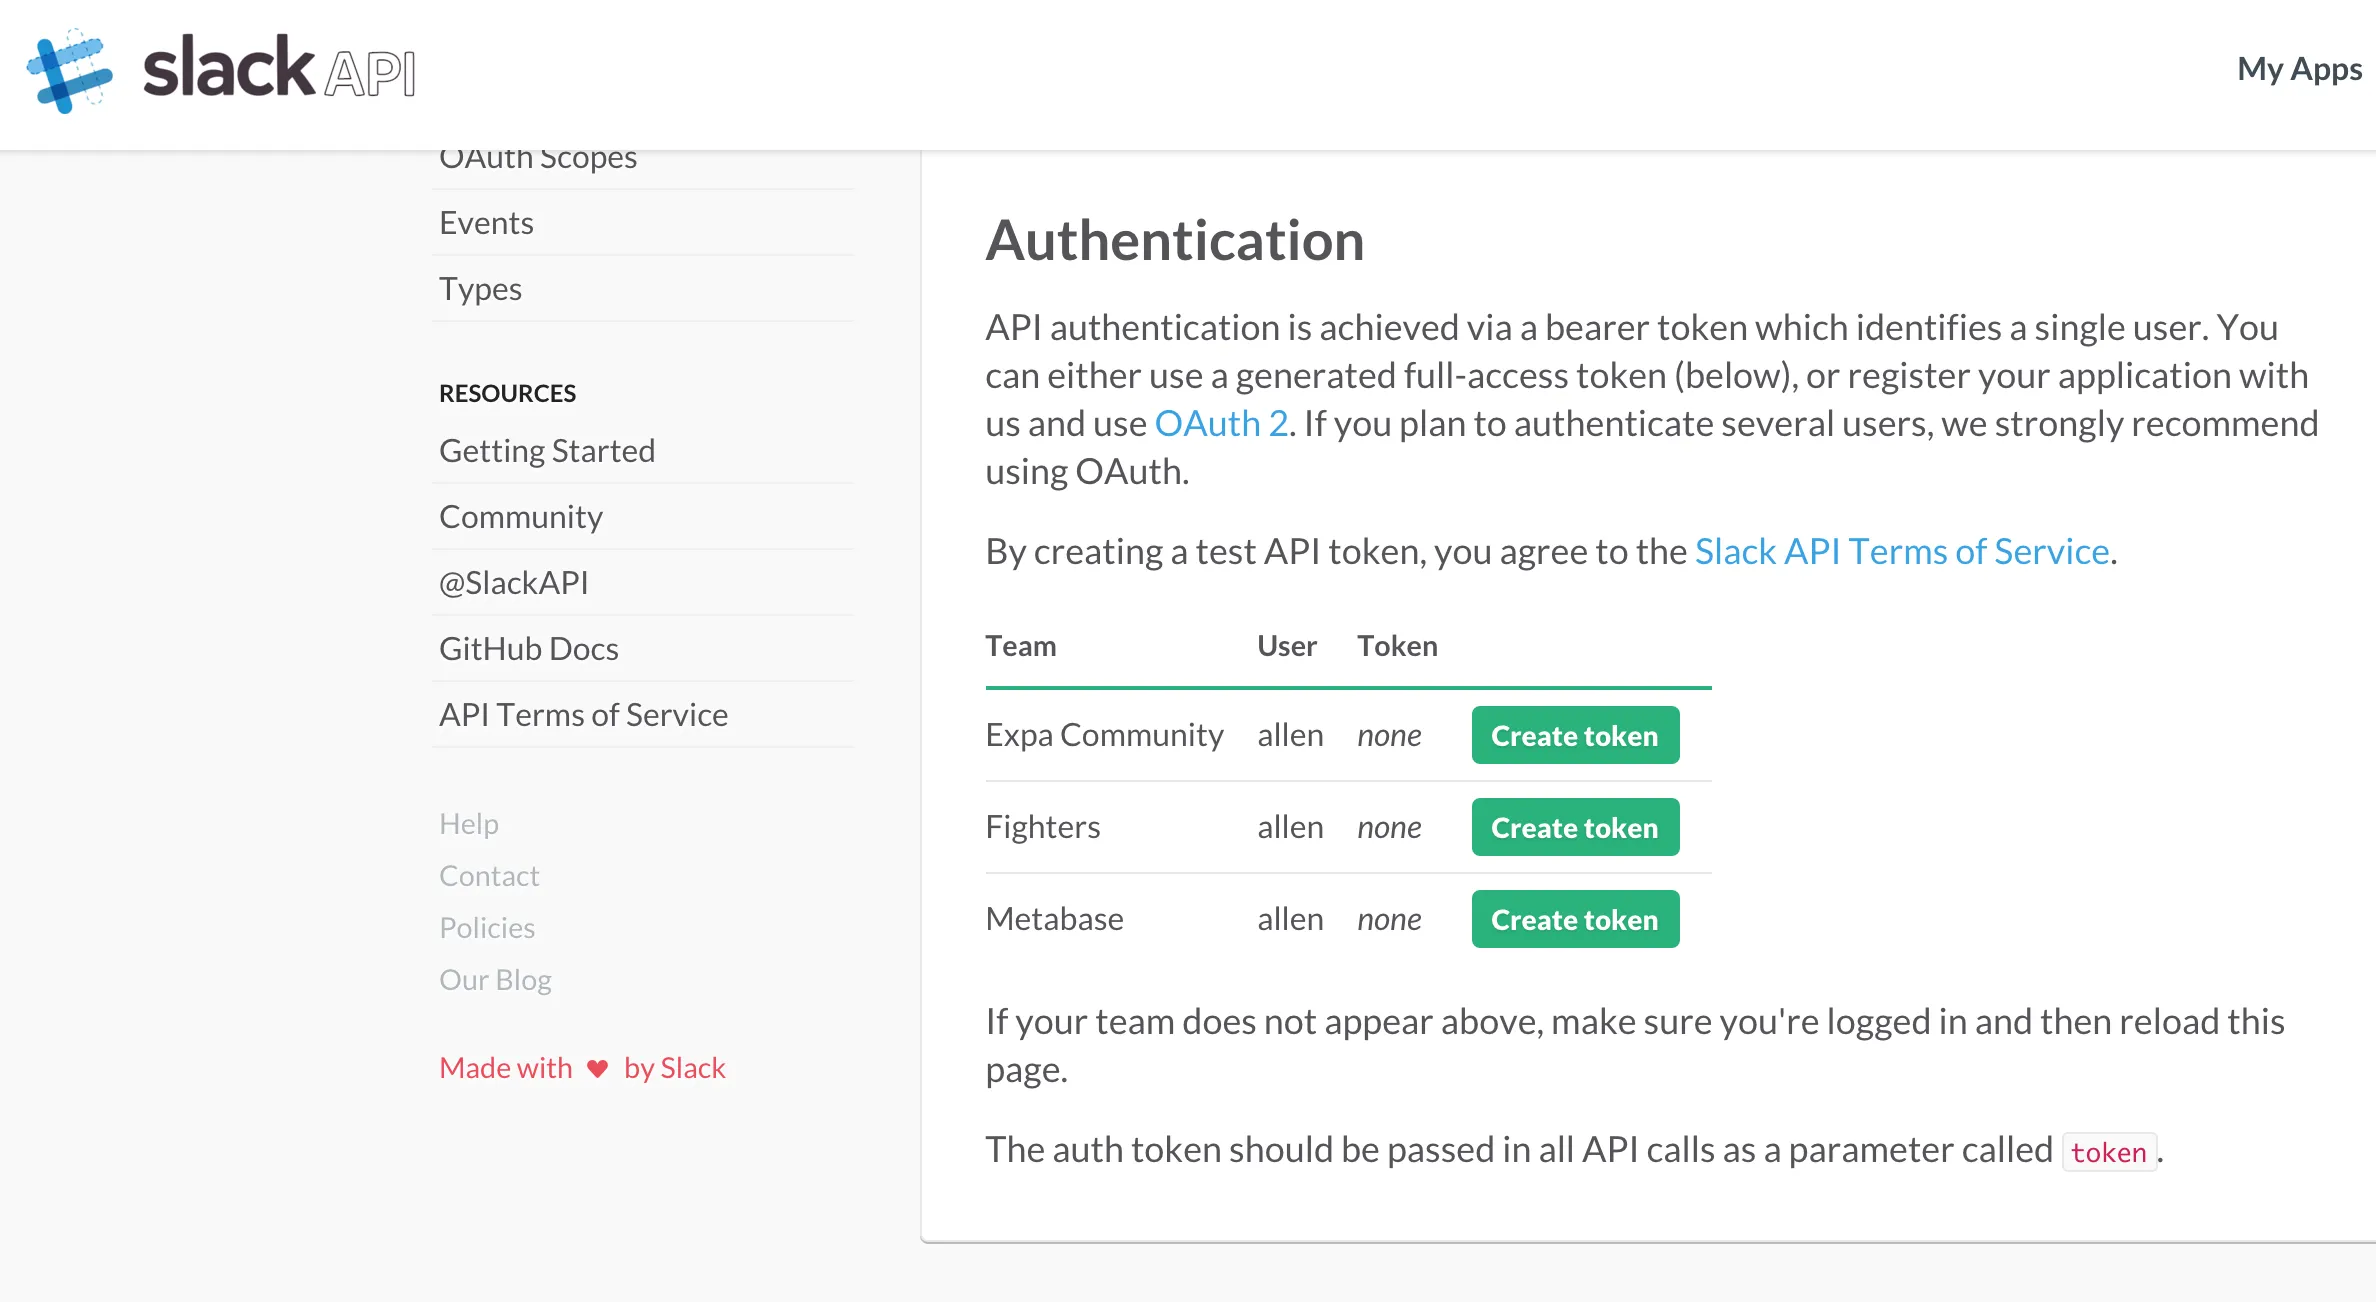Open API Terms of Service sidebar link
Image resolution: width=2376 pixels, height=1302 pixels.
click(x=584, y=714)
